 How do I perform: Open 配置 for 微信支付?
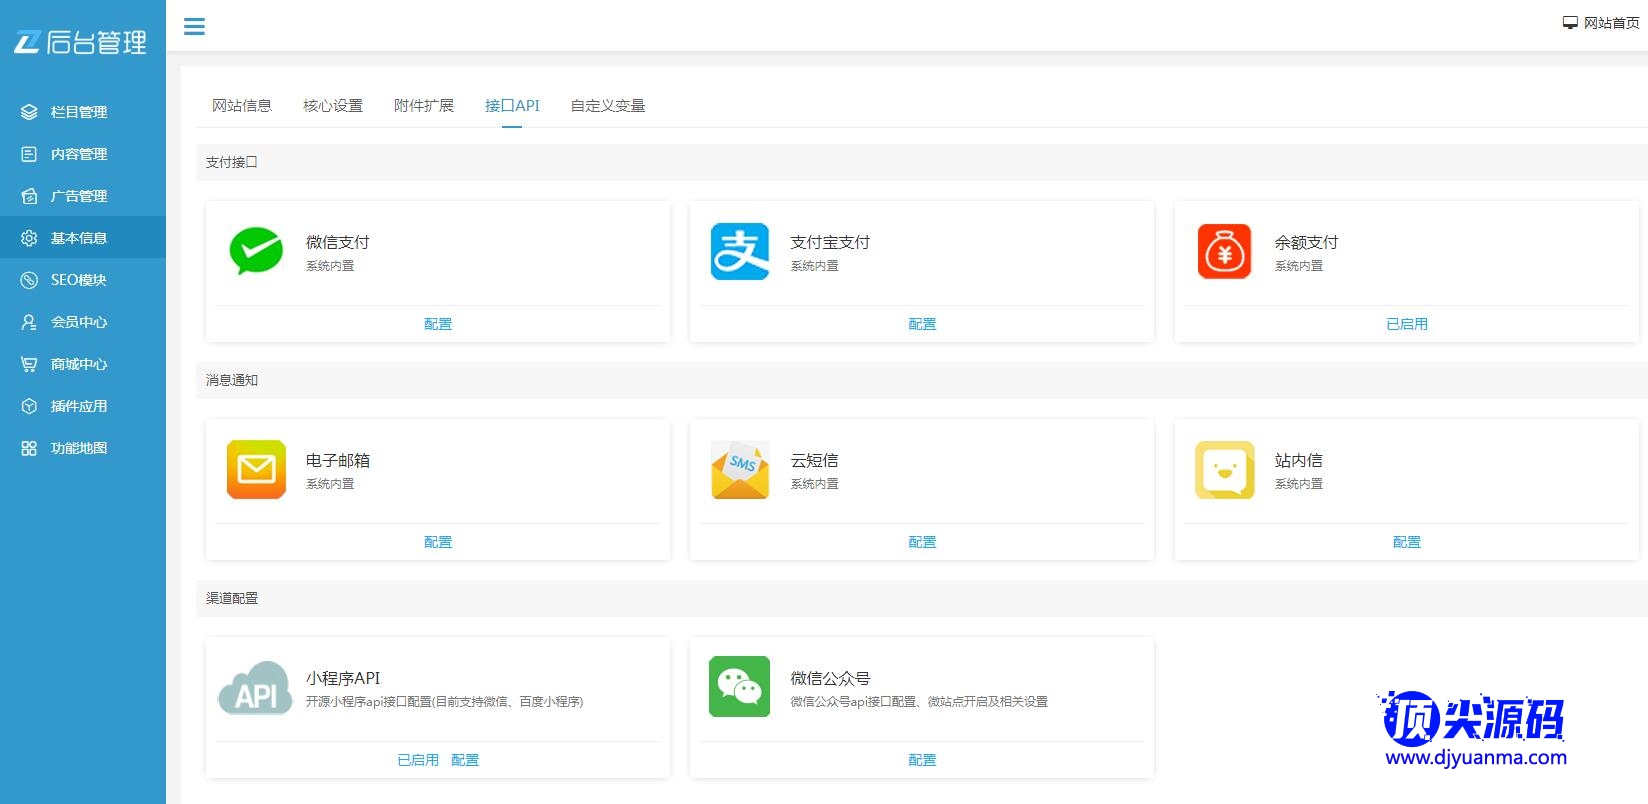coord(438,324)
